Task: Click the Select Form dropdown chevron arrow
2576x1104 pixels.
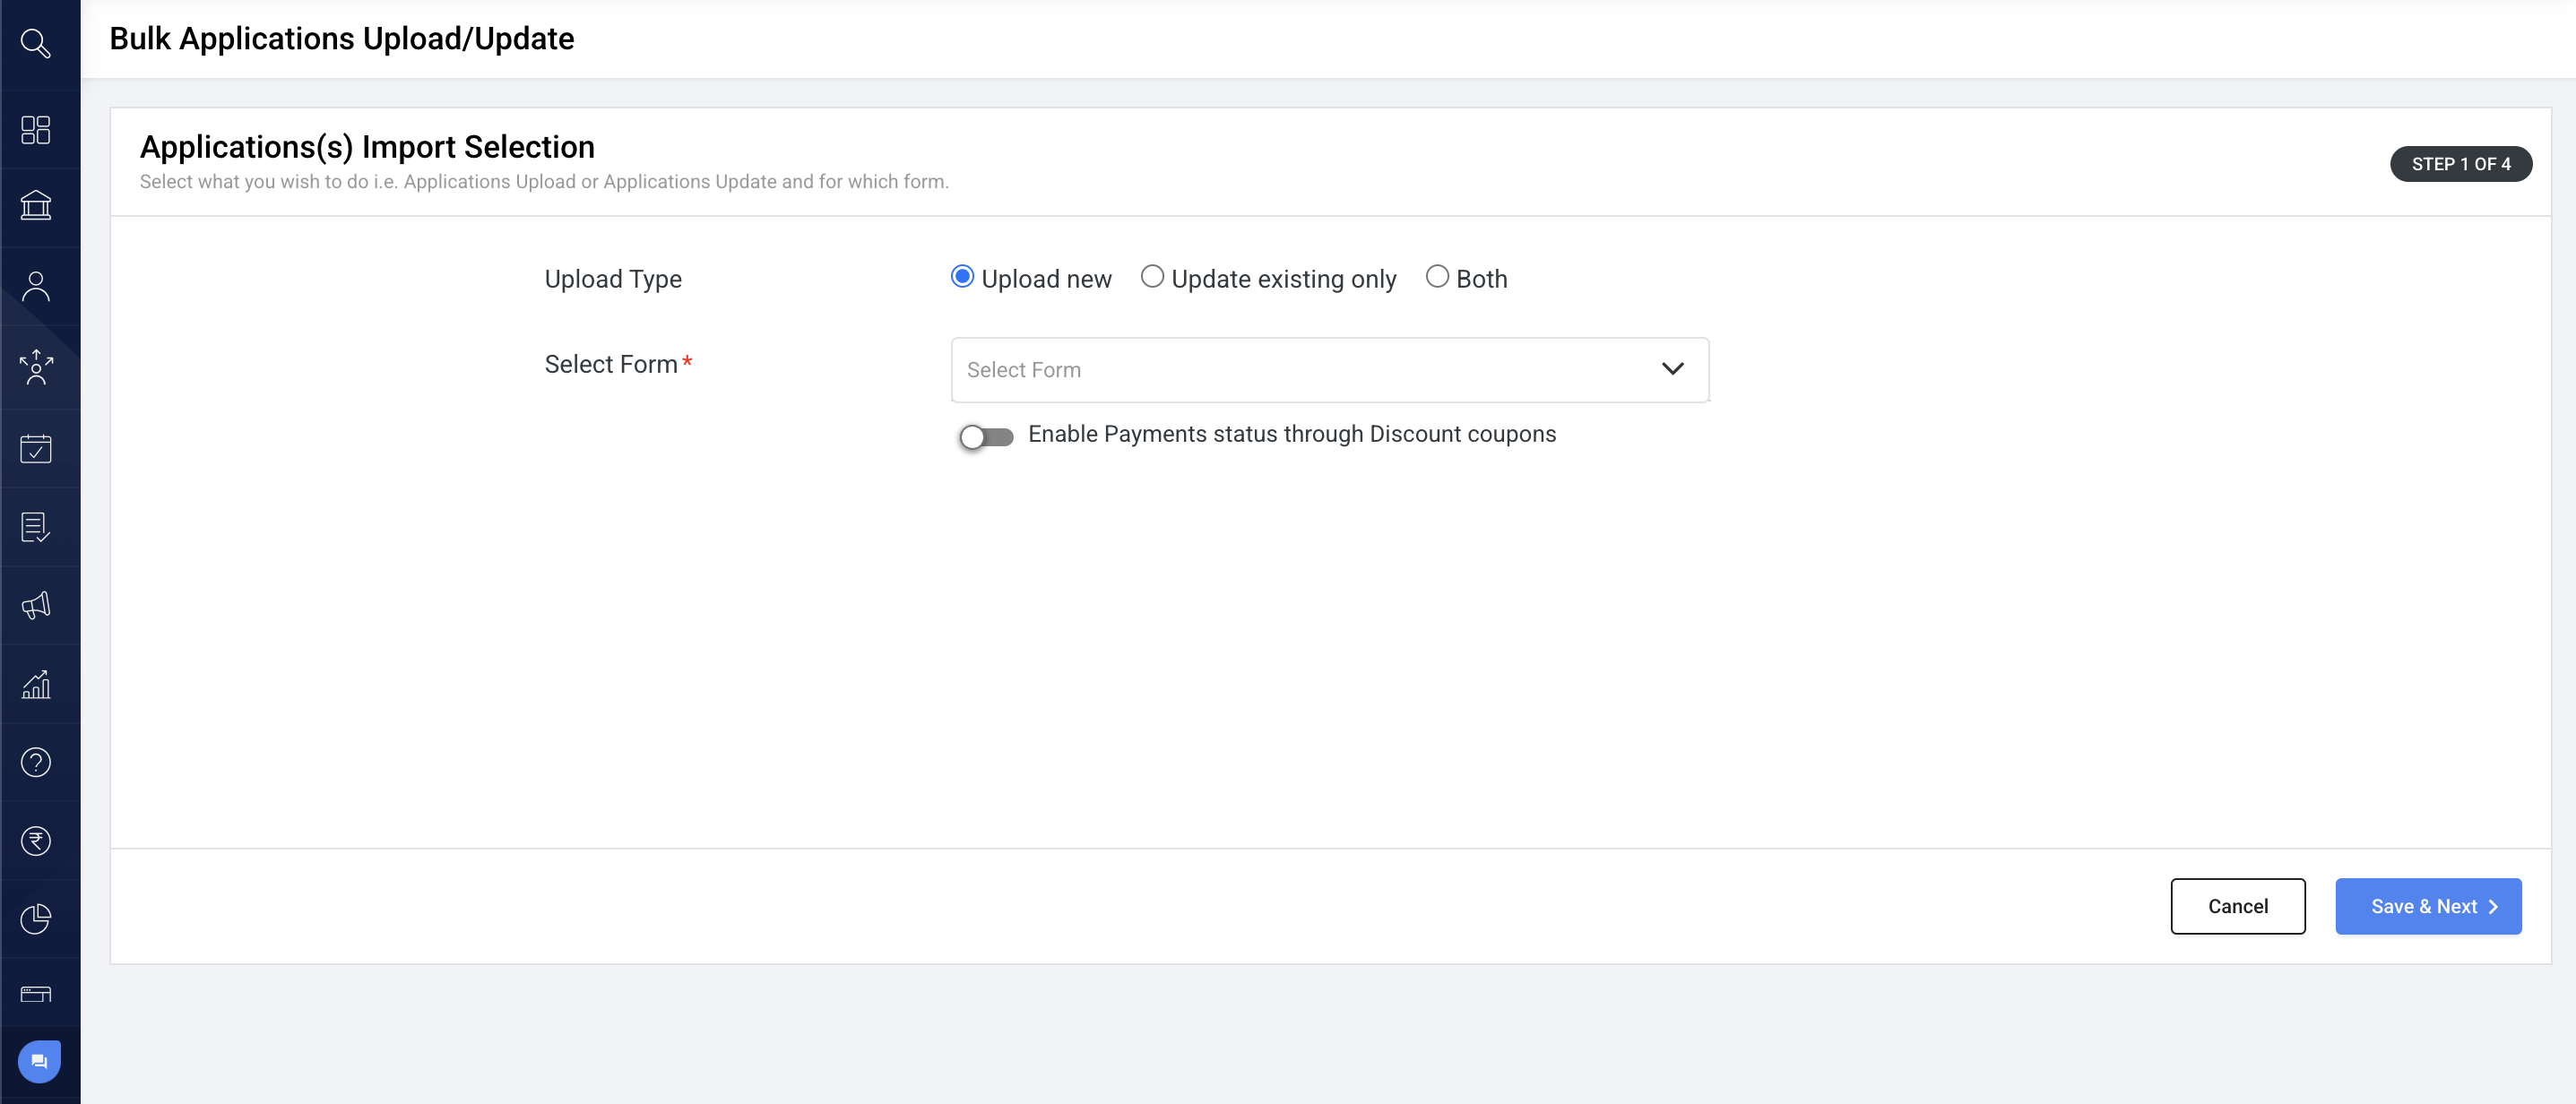Action: 1672,369
